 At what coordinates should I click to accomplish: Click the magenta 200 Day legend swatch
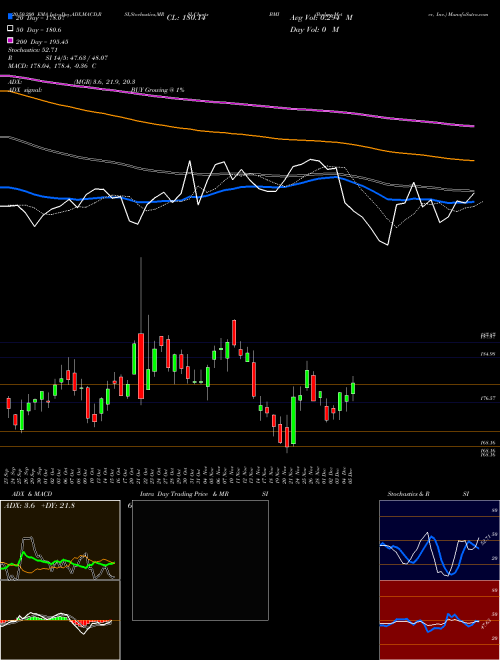coord(11,41)
